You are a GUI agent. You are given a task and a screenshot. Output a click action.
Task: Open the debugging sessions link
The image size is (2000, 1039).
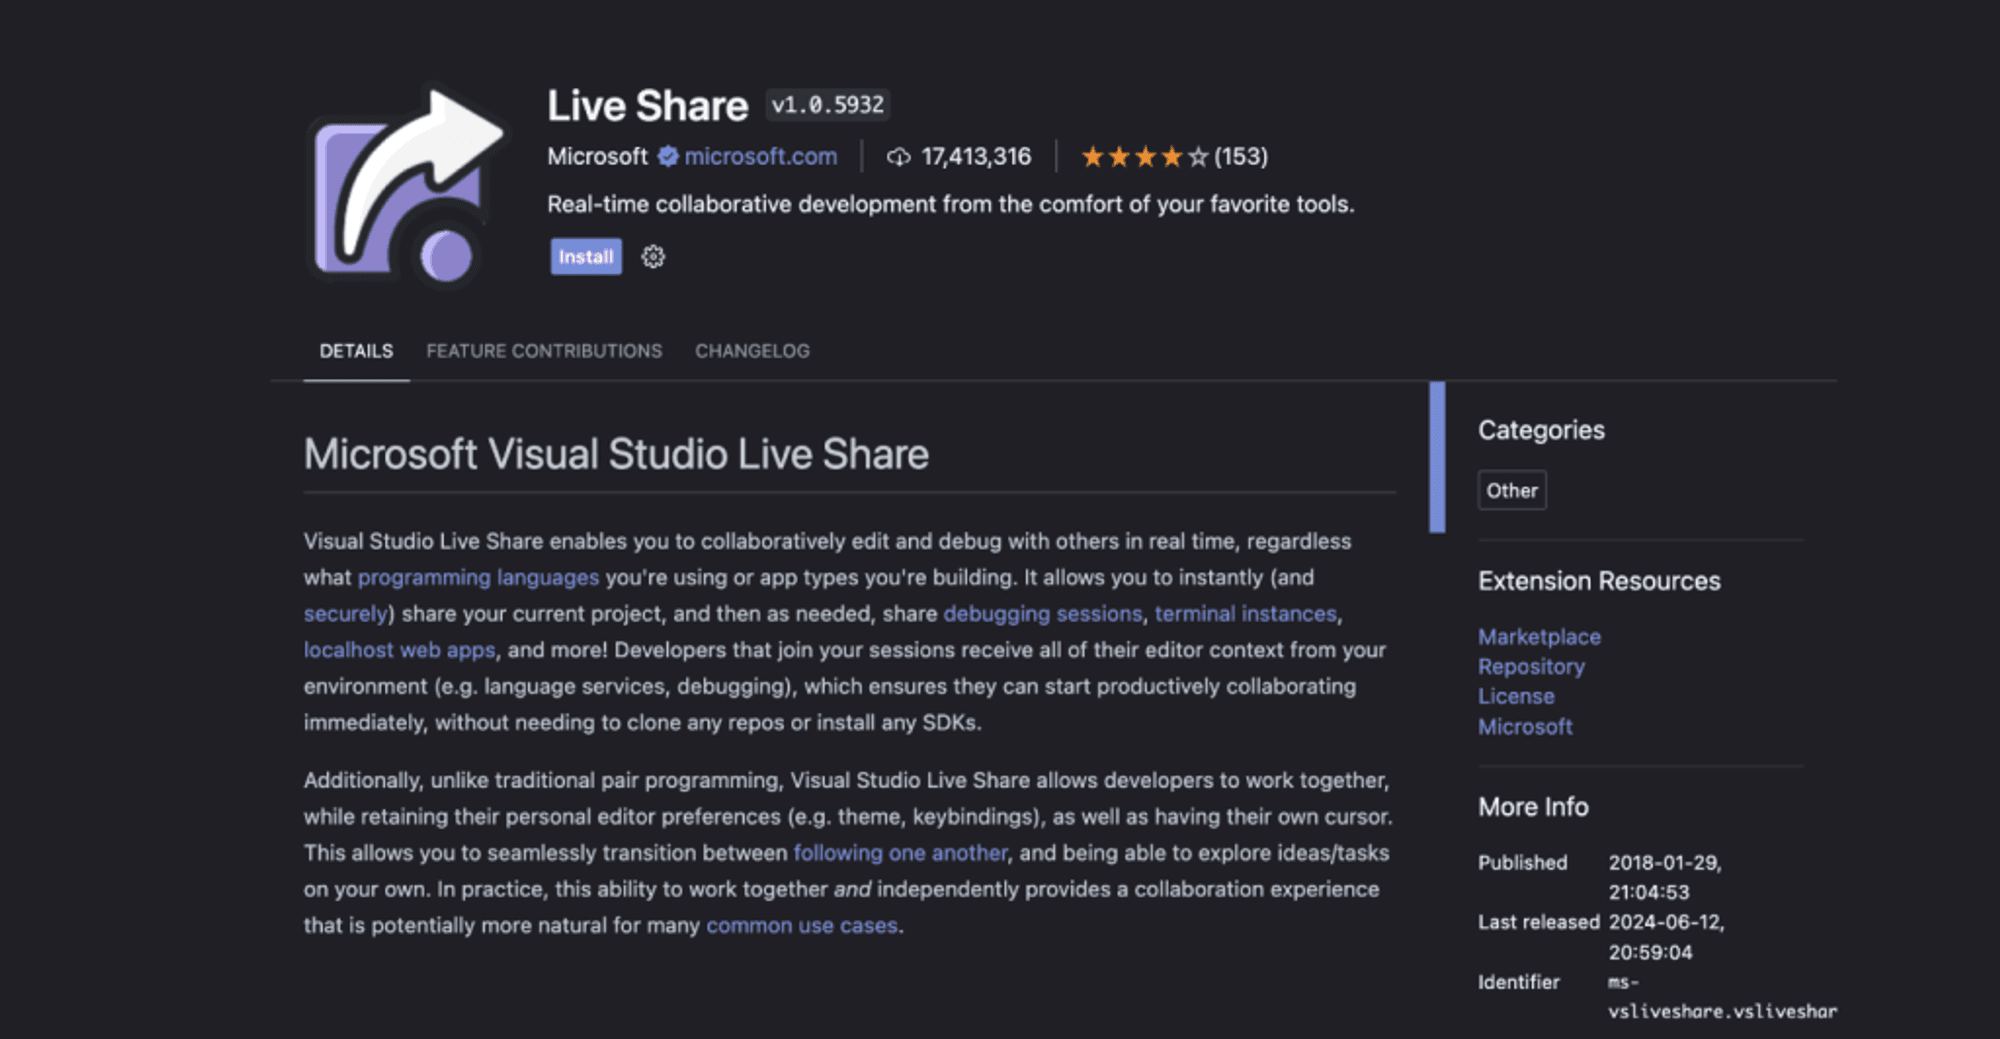pos(1042,614)
